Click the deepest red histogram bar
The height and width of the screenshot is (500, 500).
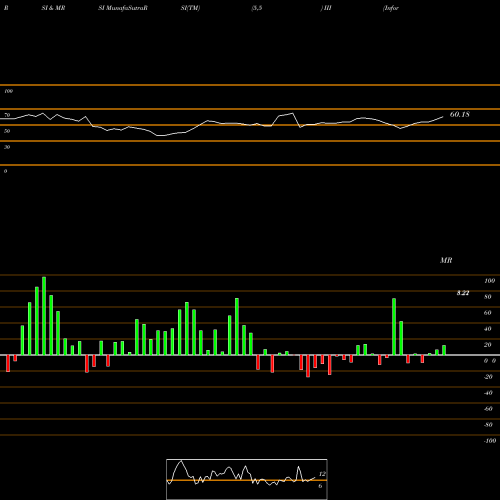point(308,366)
